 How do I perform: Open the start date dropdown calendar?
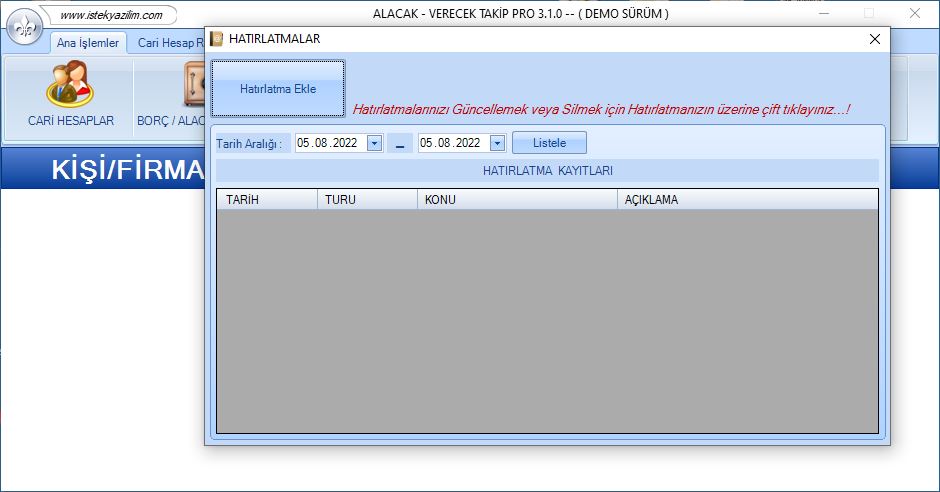point(375,143)
